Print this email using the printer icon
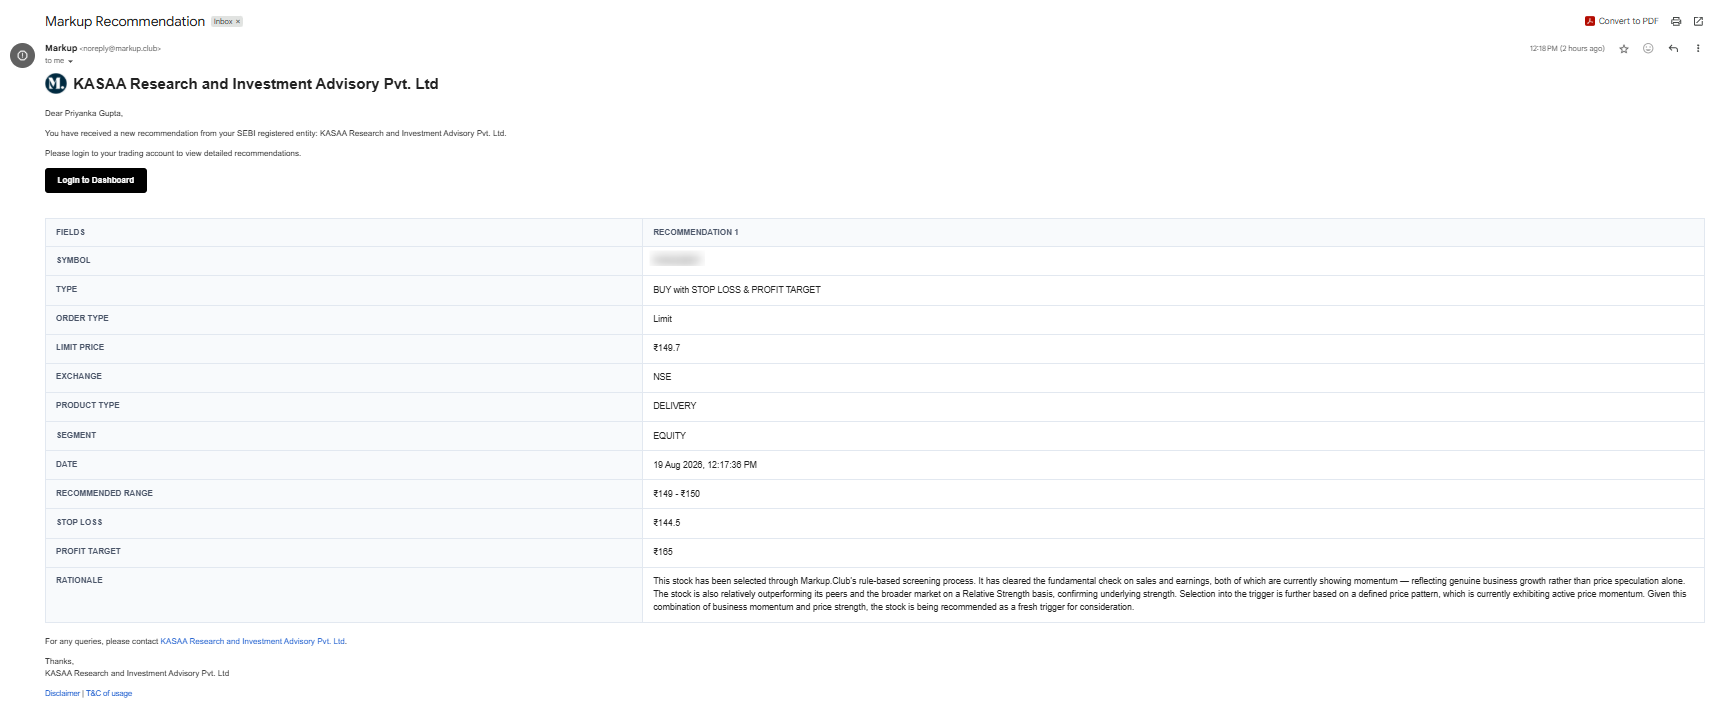1714x715 pixels. (1676, 21)
